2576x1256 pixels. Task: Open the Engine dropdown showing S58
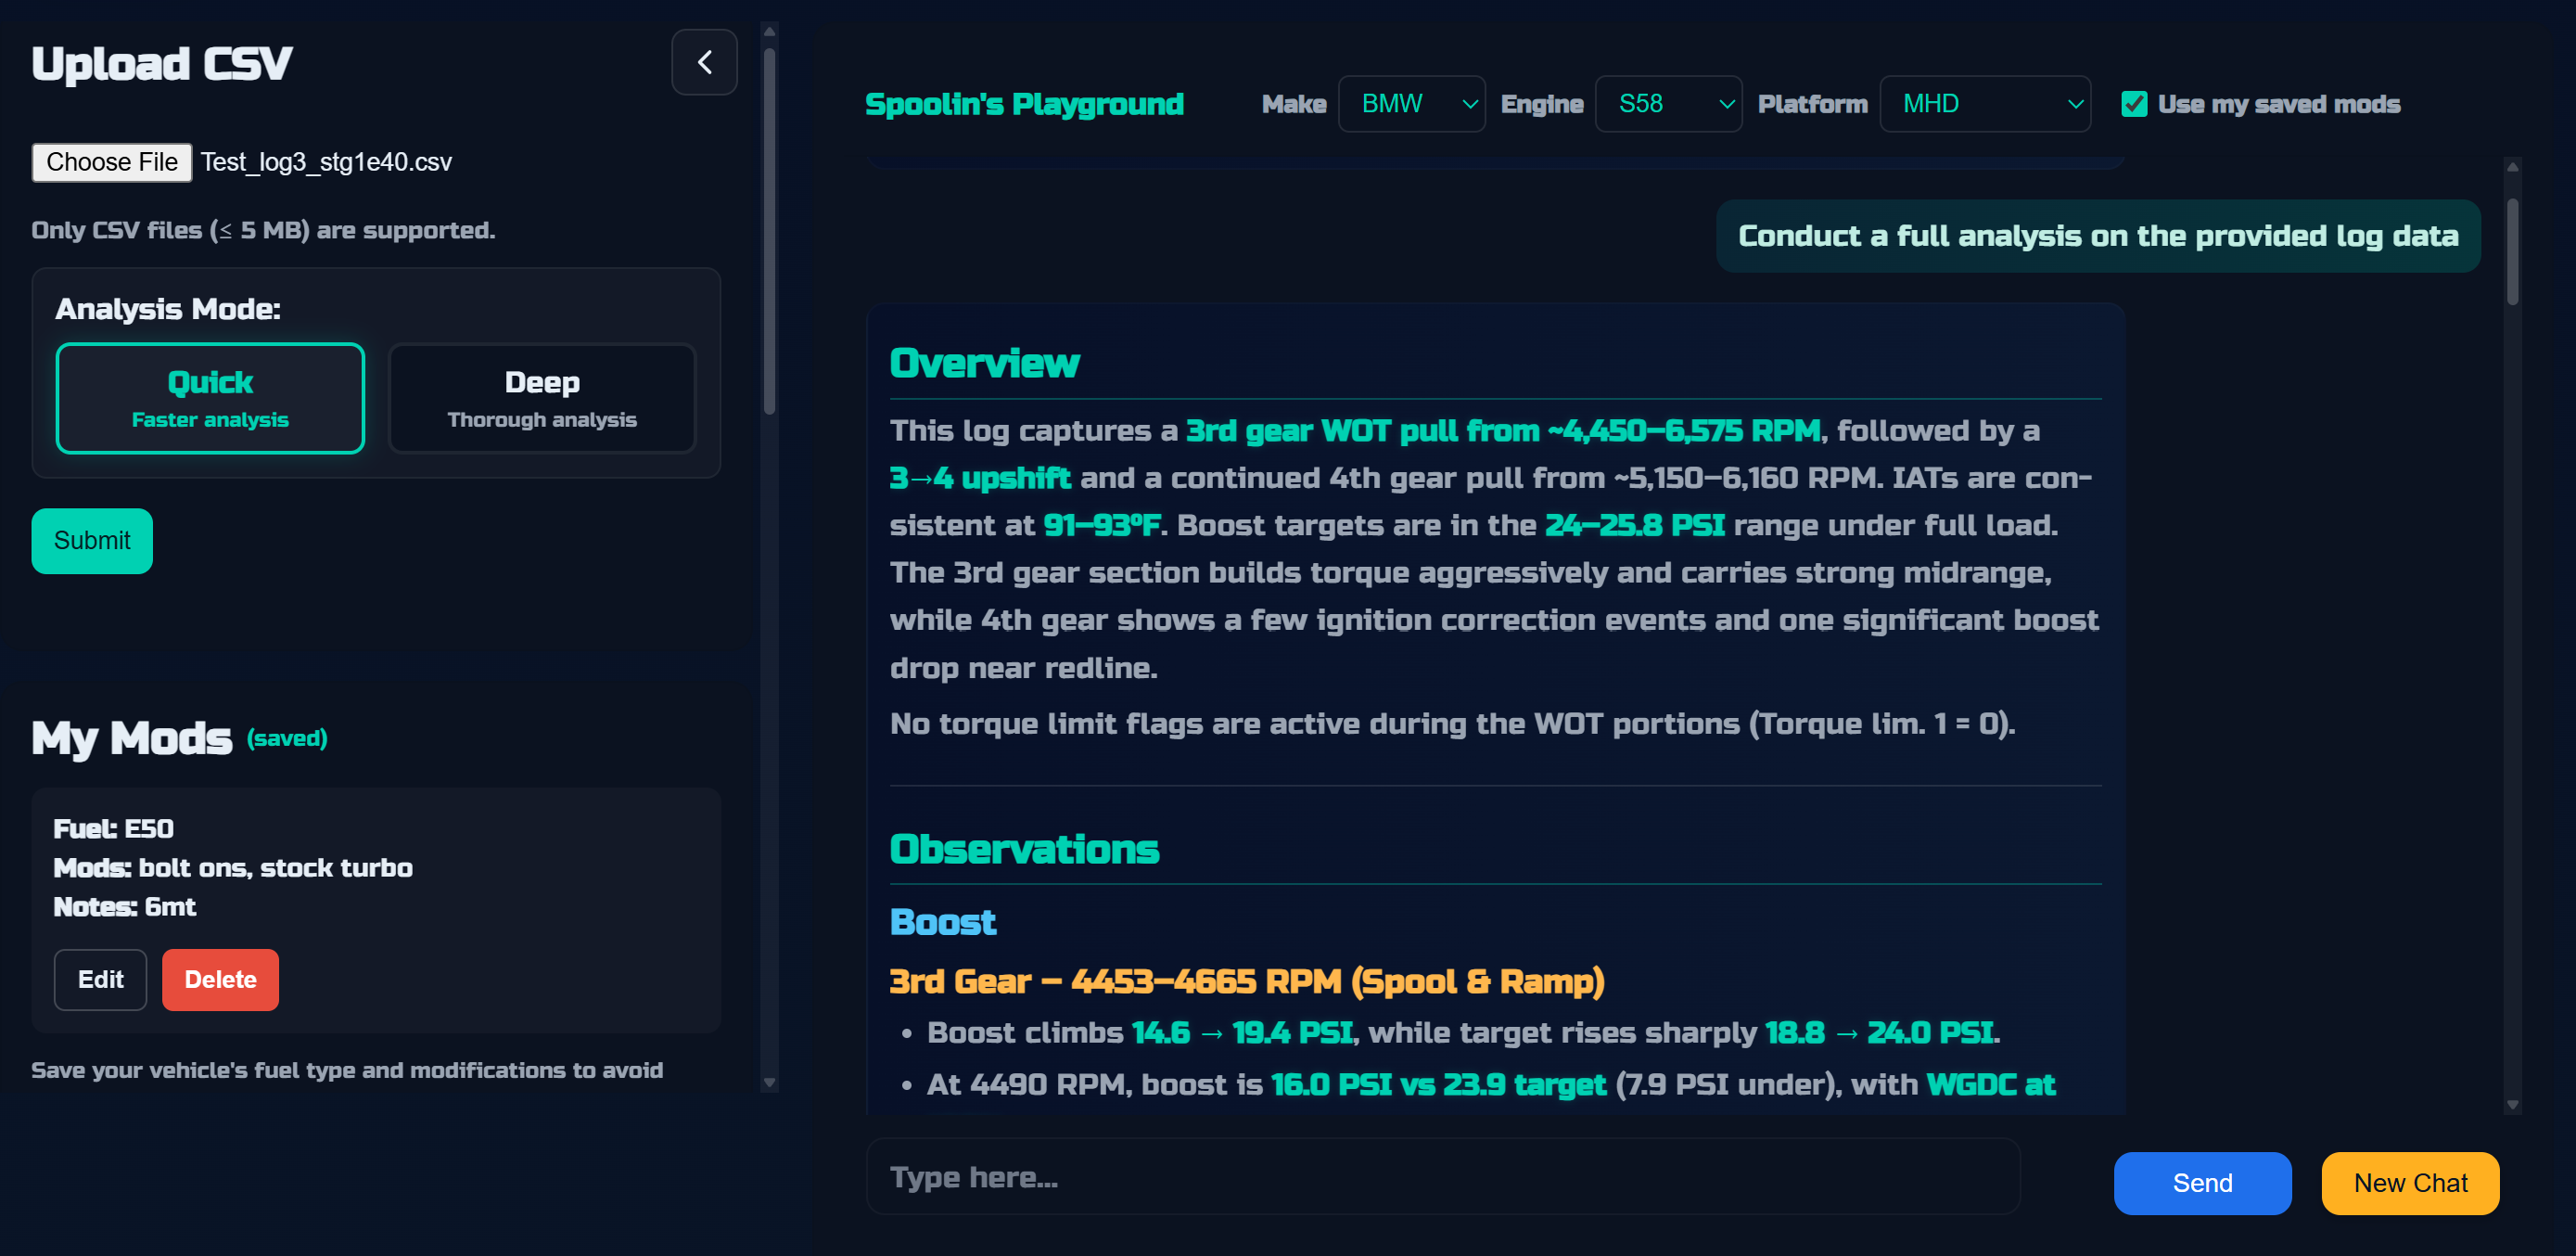(x=1668, y=104)
